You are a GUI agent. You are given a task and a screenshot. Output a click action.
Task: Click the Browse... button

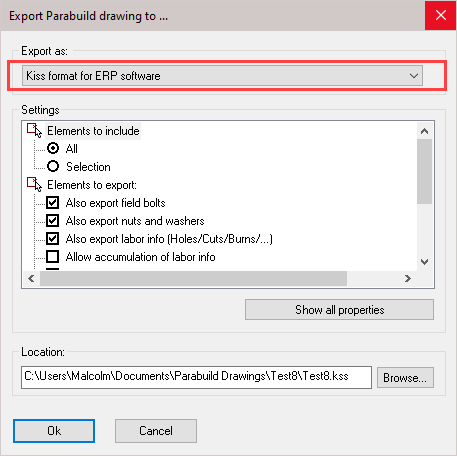pos(405,378)
